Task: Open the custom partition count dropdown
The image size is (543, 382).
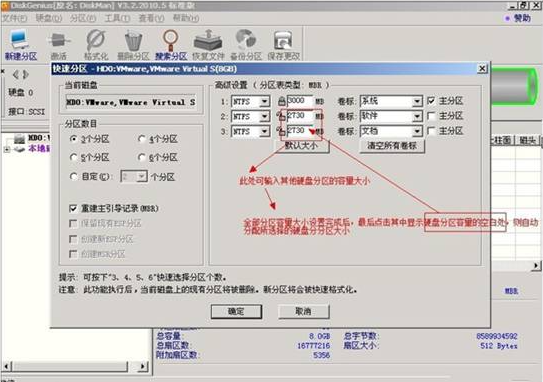Action: [141, 177]
